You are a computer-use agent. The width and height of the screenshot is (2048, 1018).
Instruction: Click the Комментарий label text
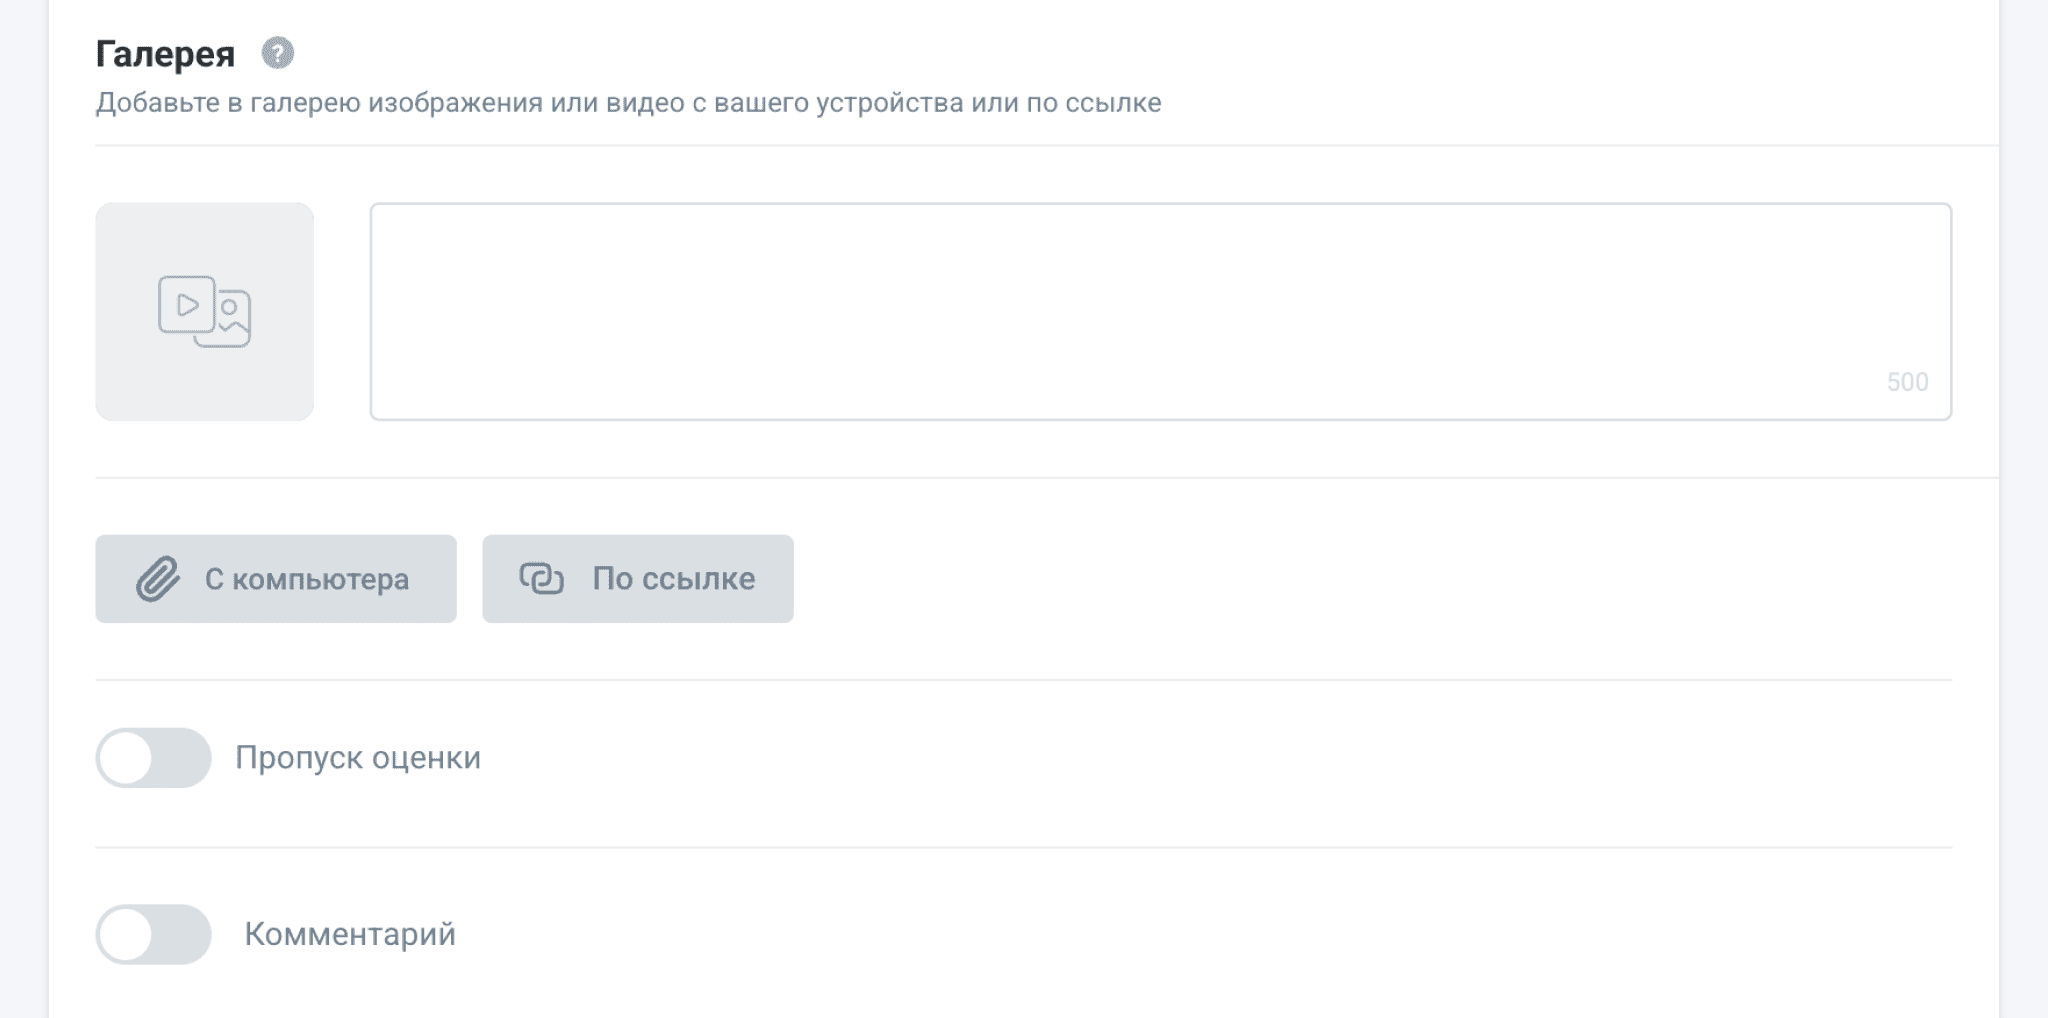click(x=350, y=934)
